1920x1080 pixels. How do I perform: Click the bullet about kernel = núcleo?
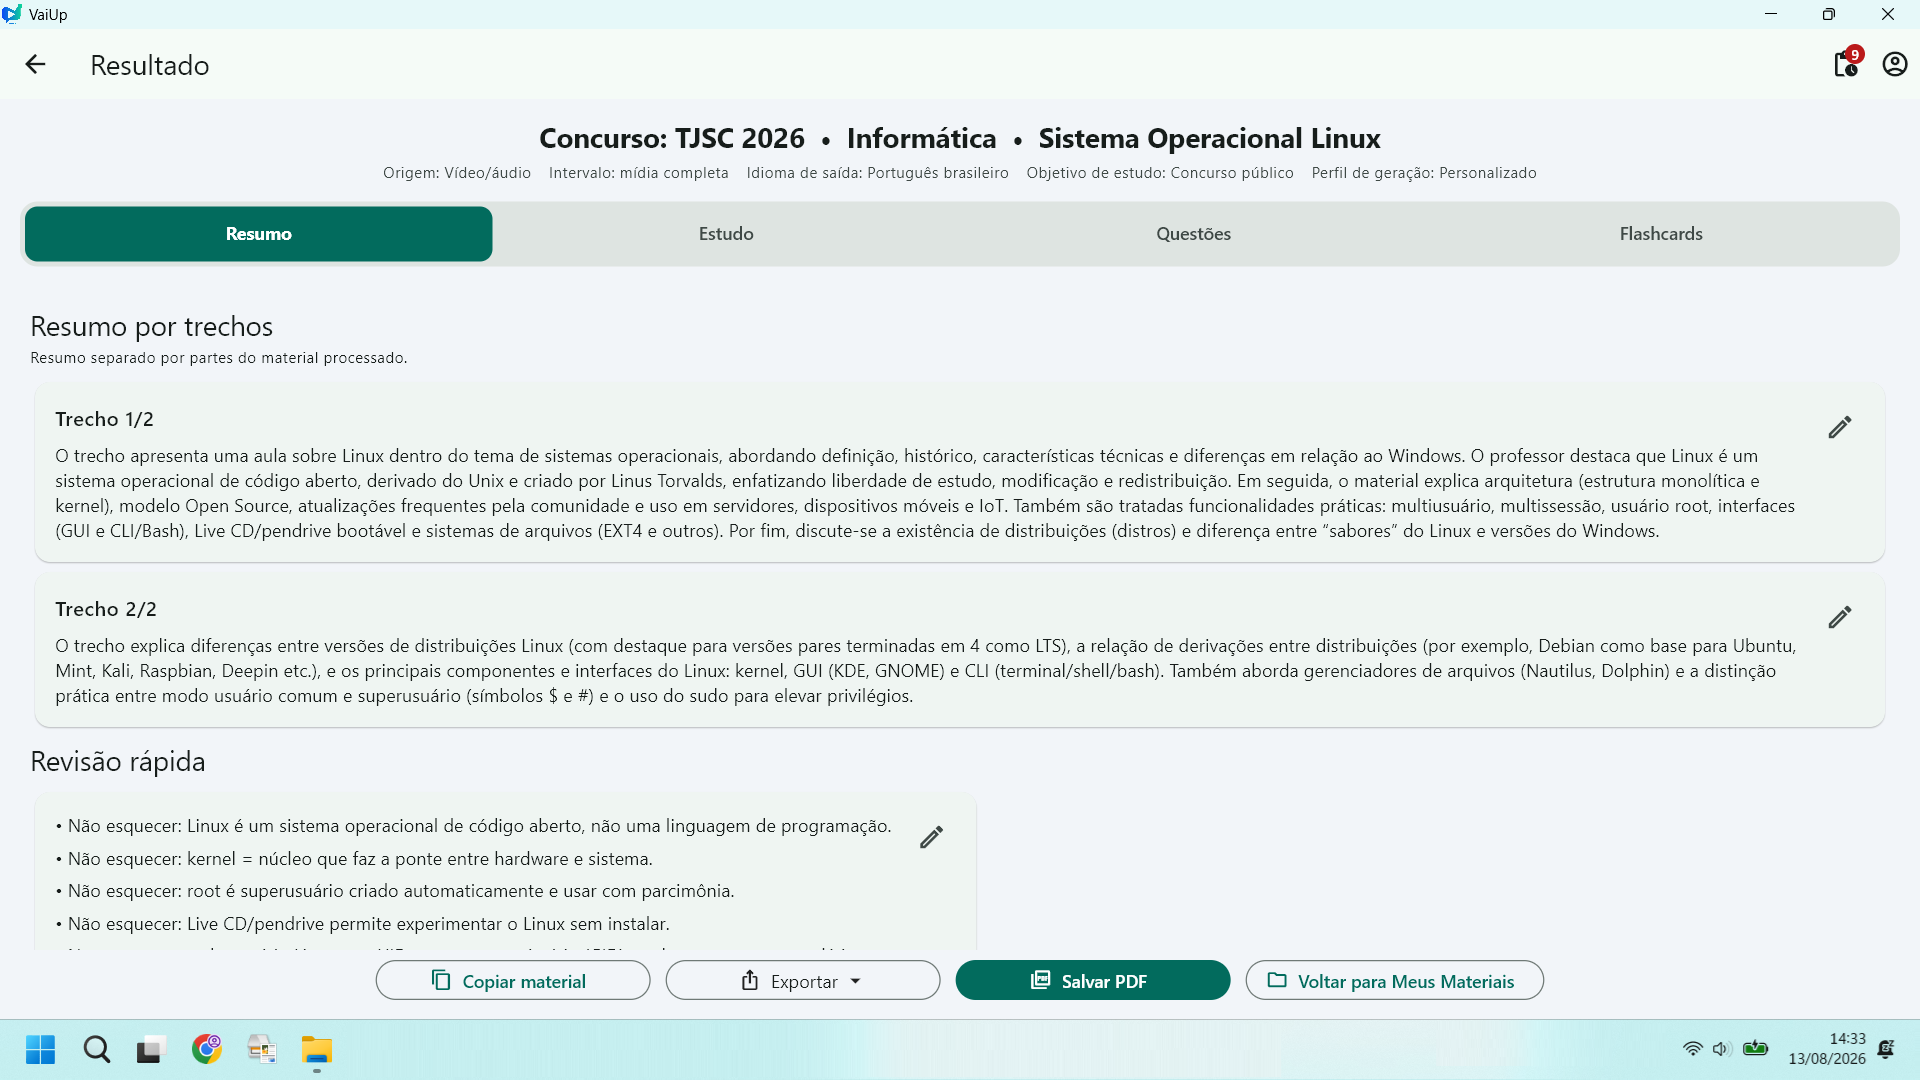pyautogui.click(x=355, y=859)
